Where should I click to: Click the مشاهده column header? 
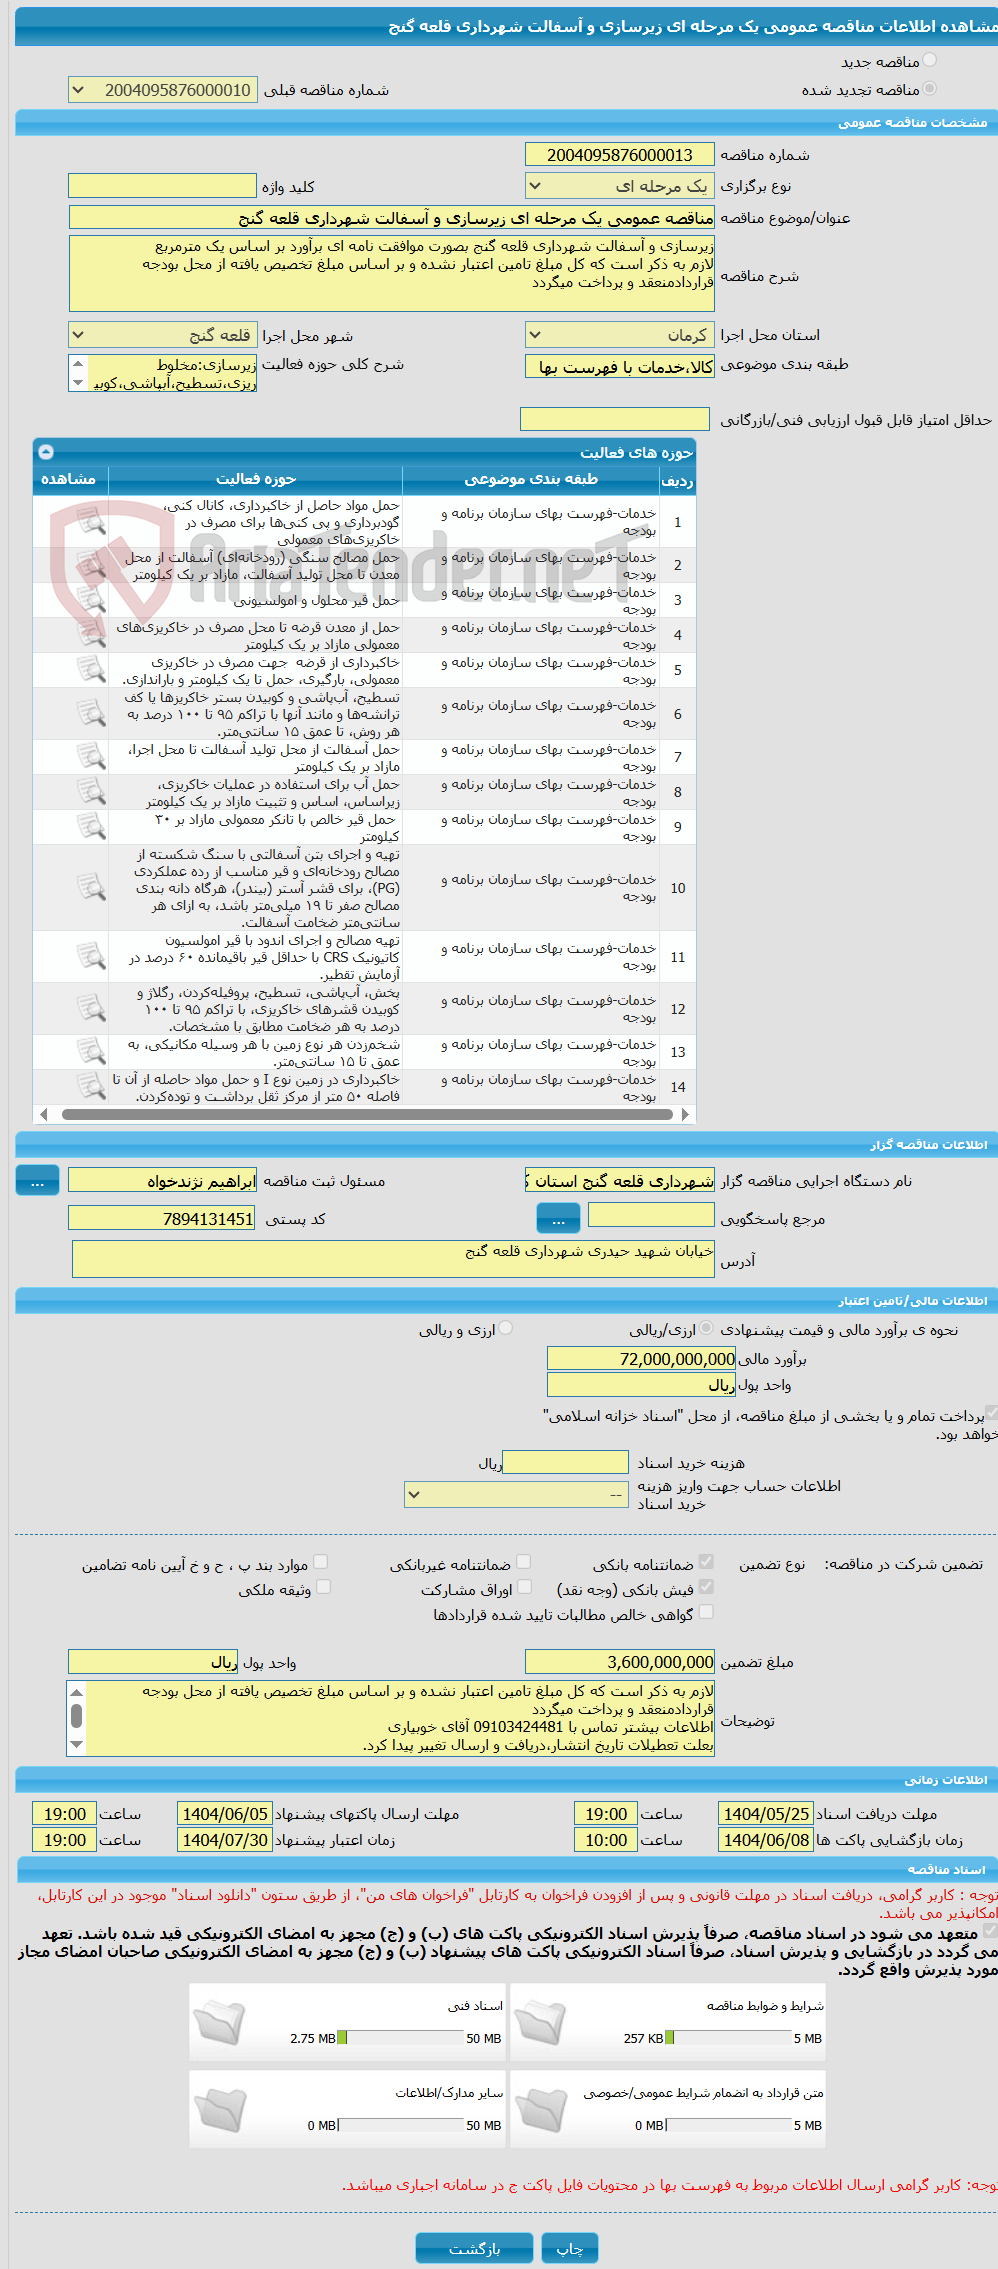point(69,480)
